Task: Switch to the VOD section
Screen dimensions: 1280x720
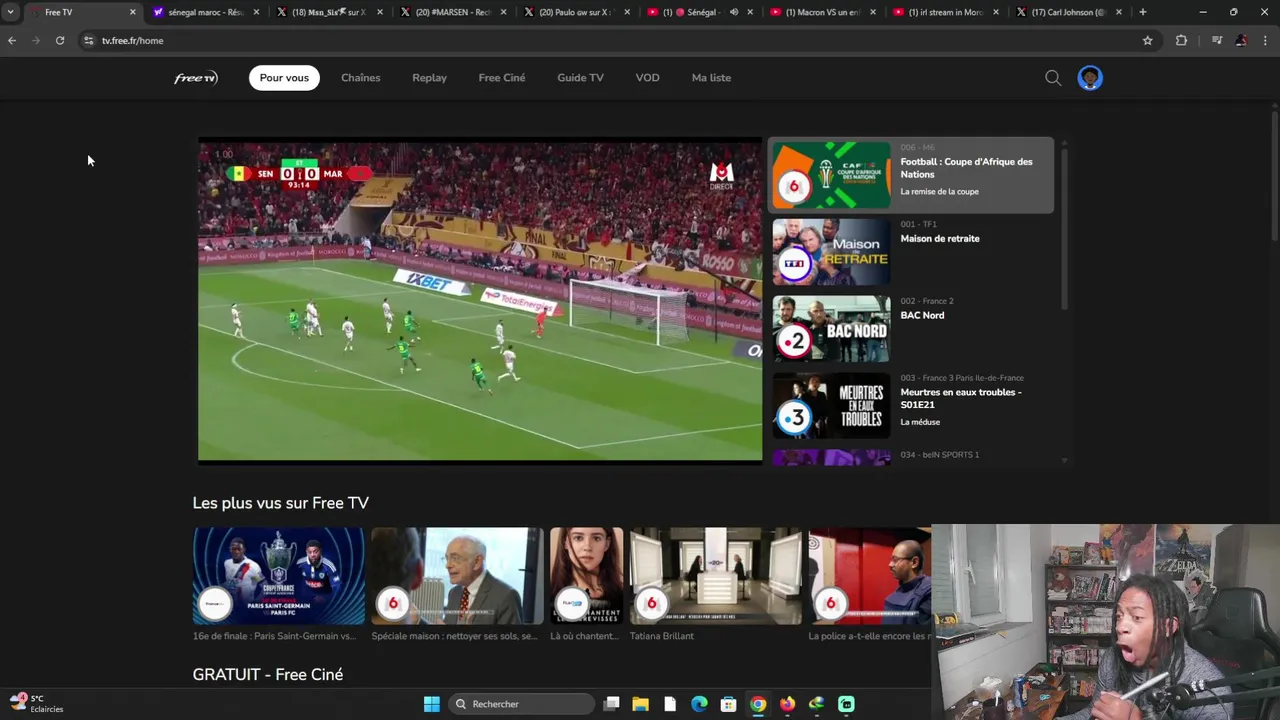Action: pyautogui.click(x=647, y=78)
